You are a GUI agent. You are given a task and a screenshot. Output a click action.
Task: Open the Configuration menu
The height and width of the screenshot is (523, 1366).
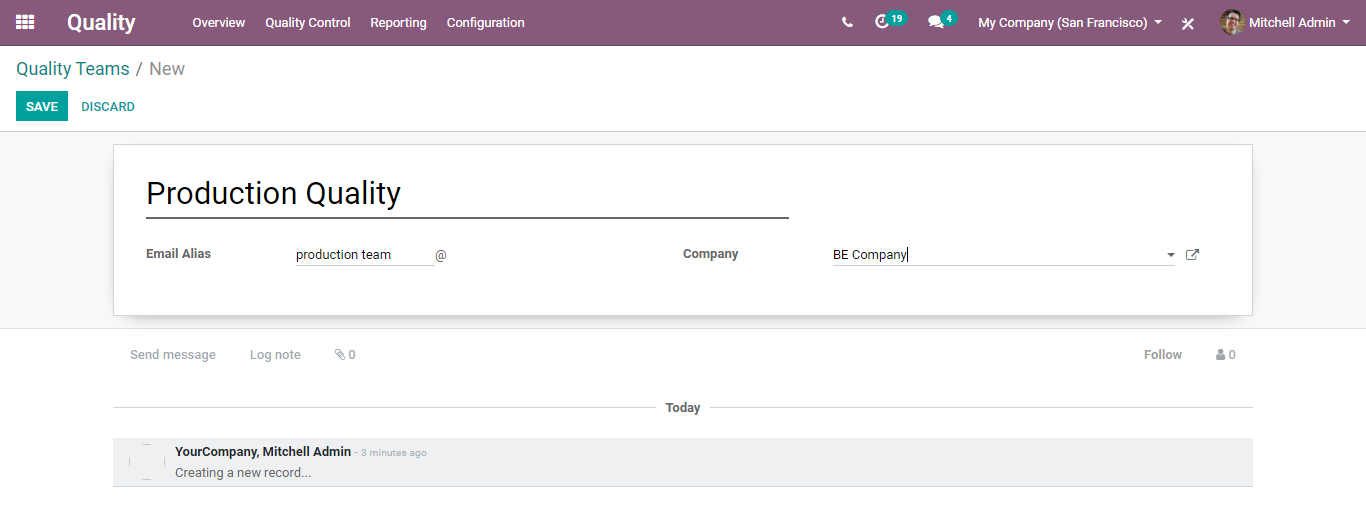[x=485, y=22]
